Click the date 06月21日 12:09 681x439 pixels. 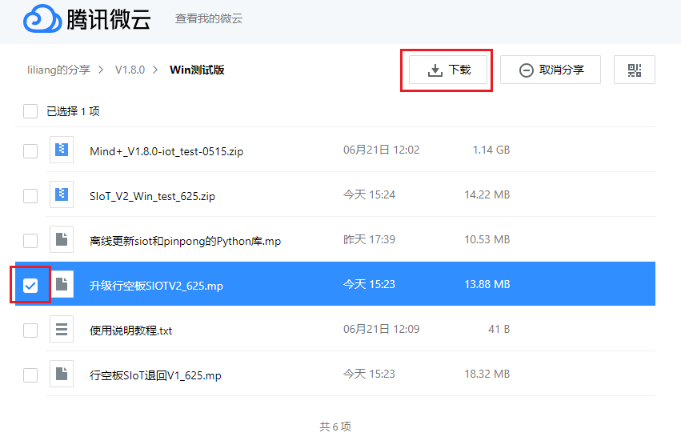tap(381, 329)
